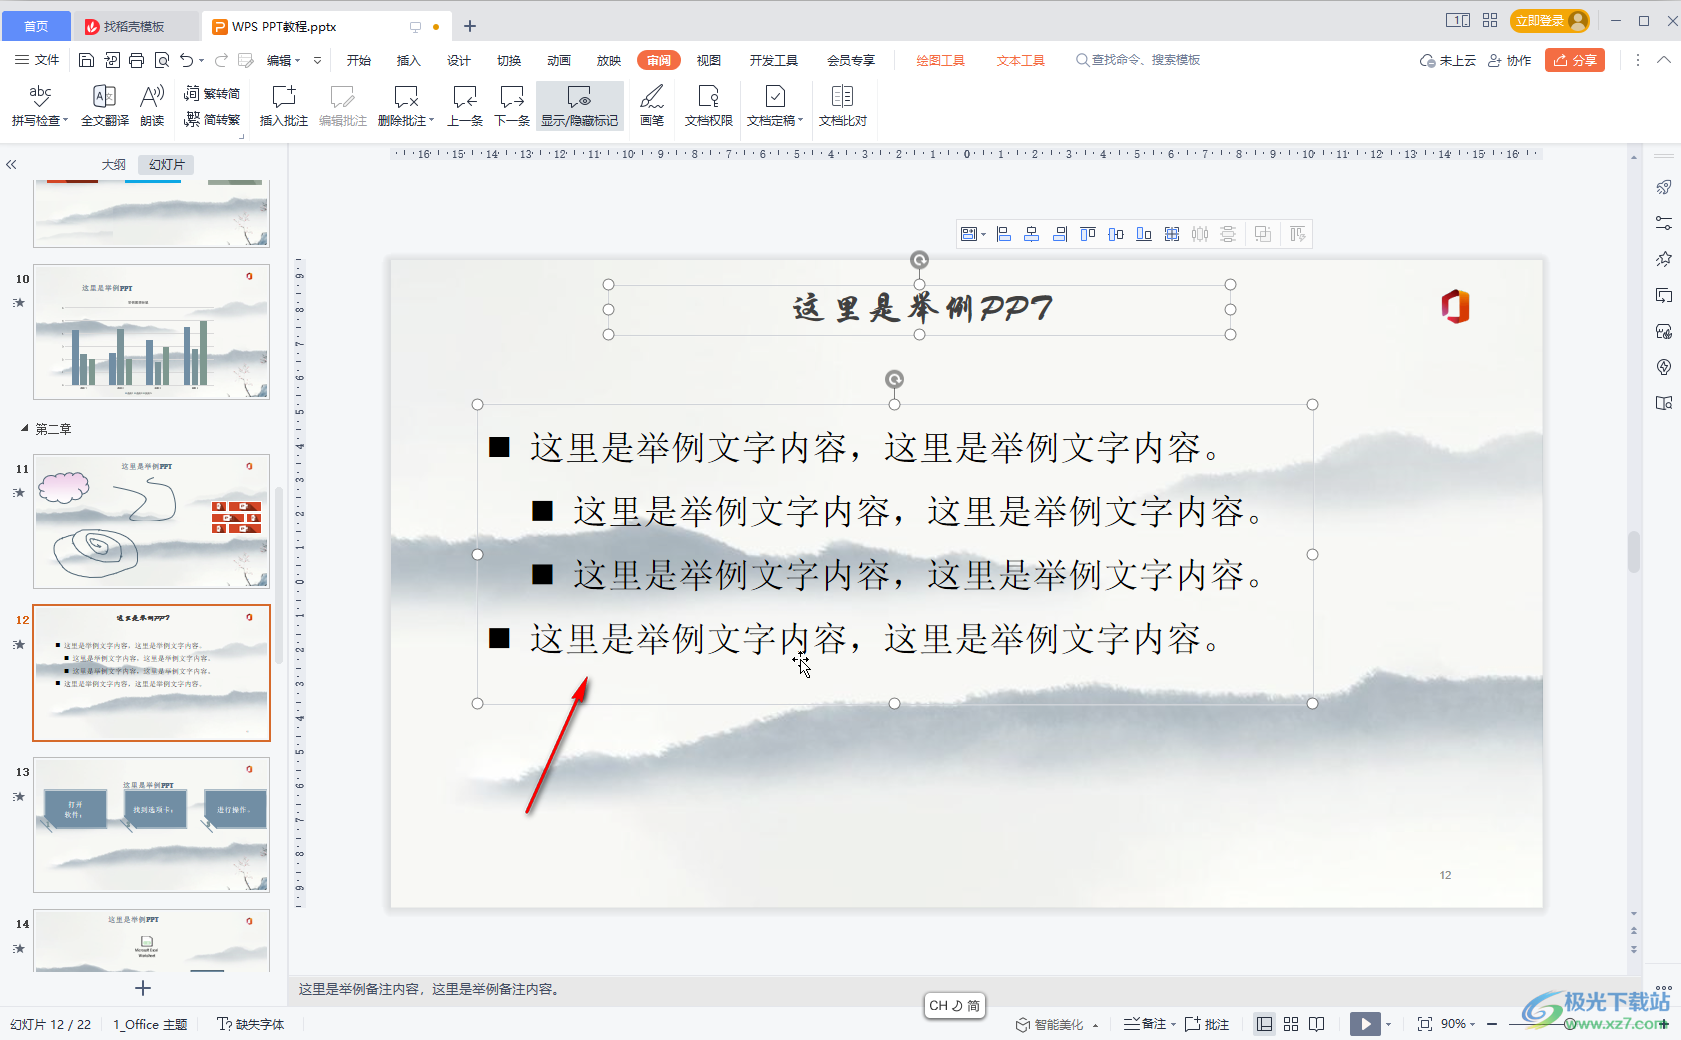Switch to the 大纲 outline tab
This screenshot has height=1040, width=1681.
[113, 164]
